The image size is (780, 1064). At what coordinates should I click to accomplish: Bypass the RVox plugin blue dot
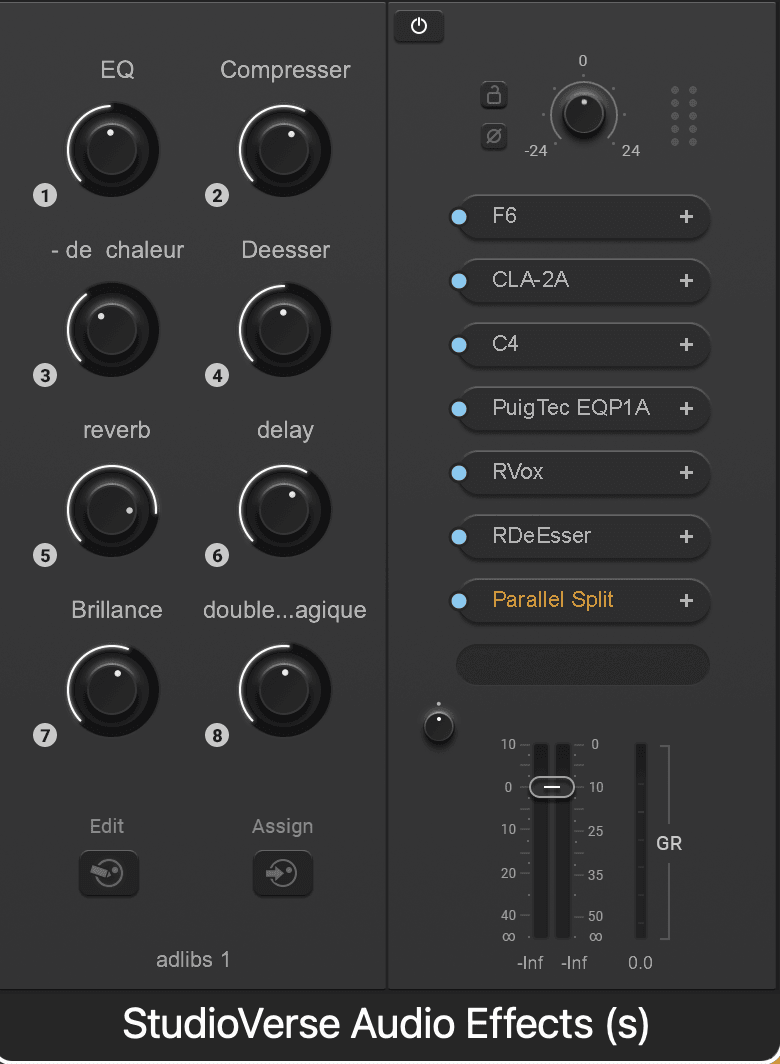(x=459, y=473)
